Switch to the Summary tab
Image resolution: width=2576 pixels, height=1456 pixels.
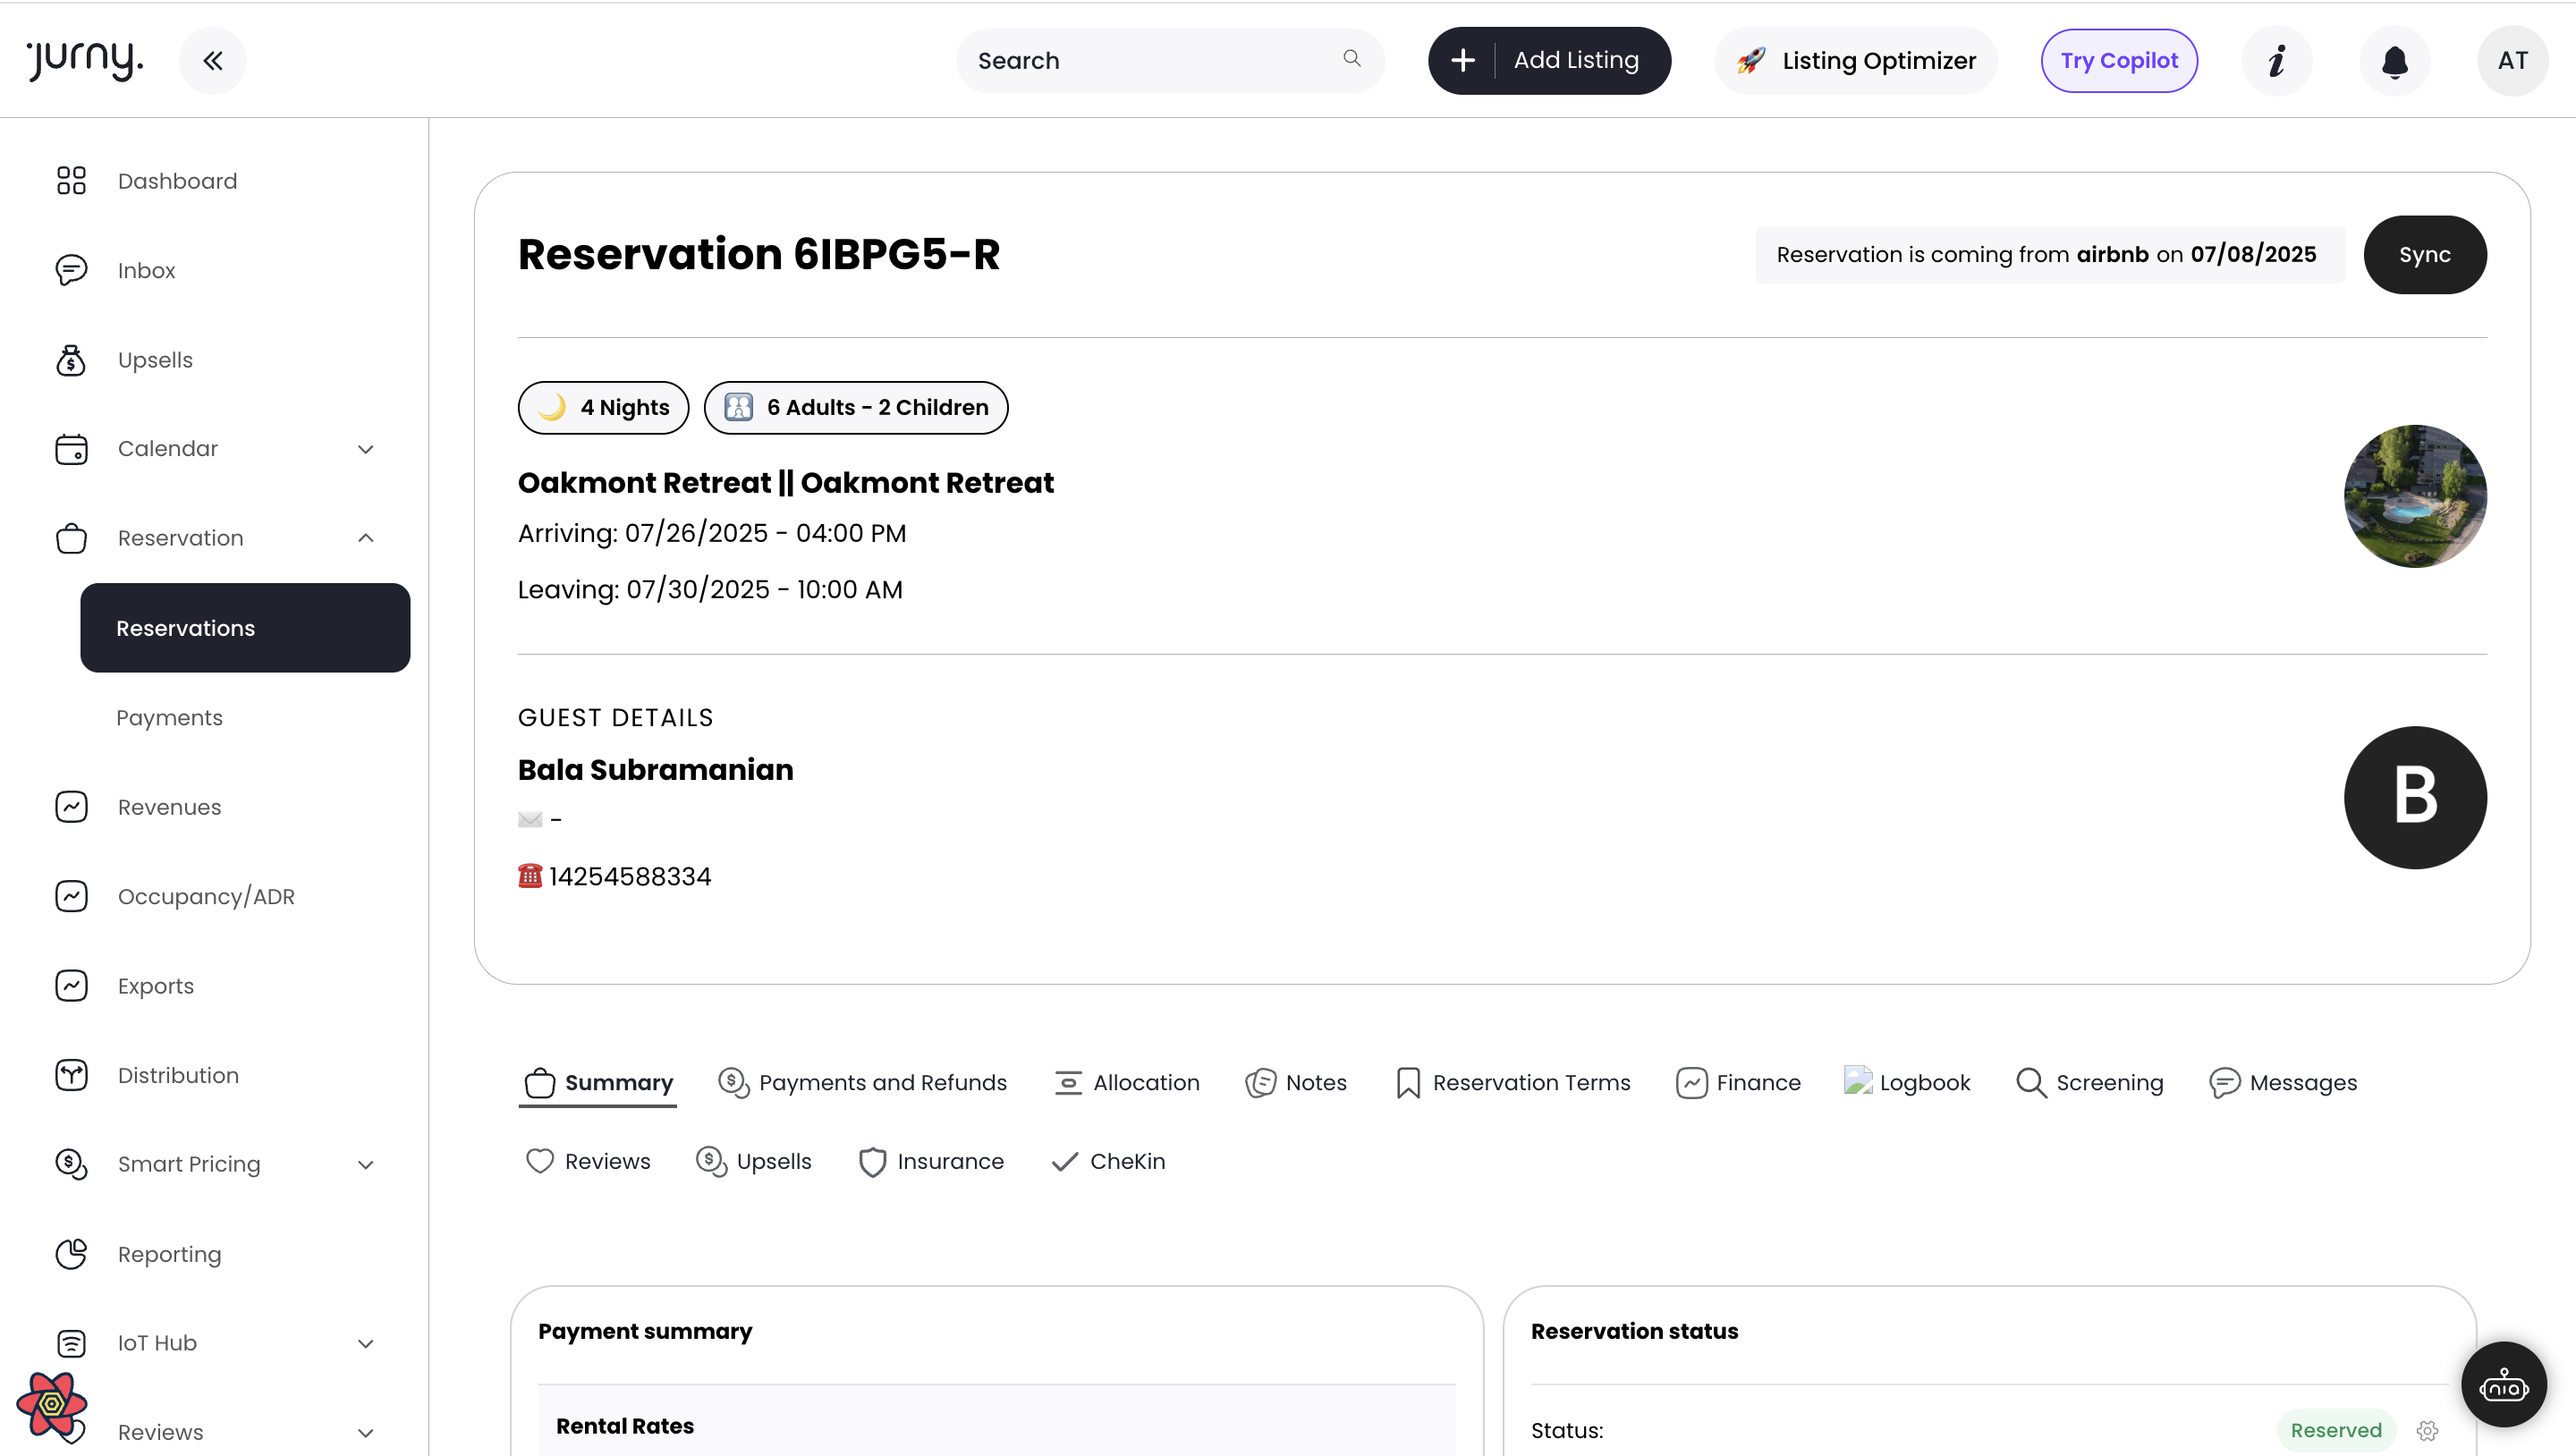click(598, 1082)
